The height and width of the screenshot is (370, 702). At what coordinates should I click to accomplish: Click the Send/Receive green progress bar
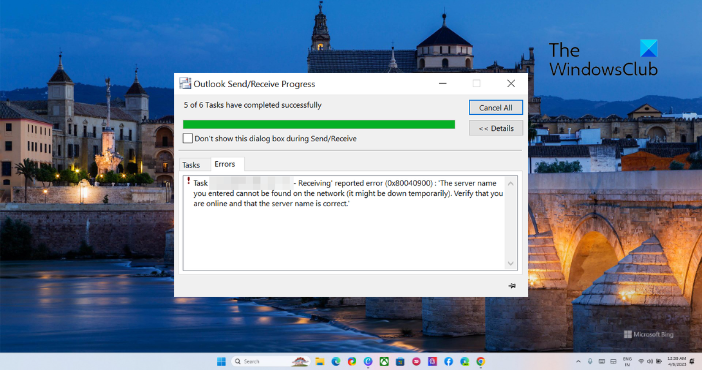319,125
